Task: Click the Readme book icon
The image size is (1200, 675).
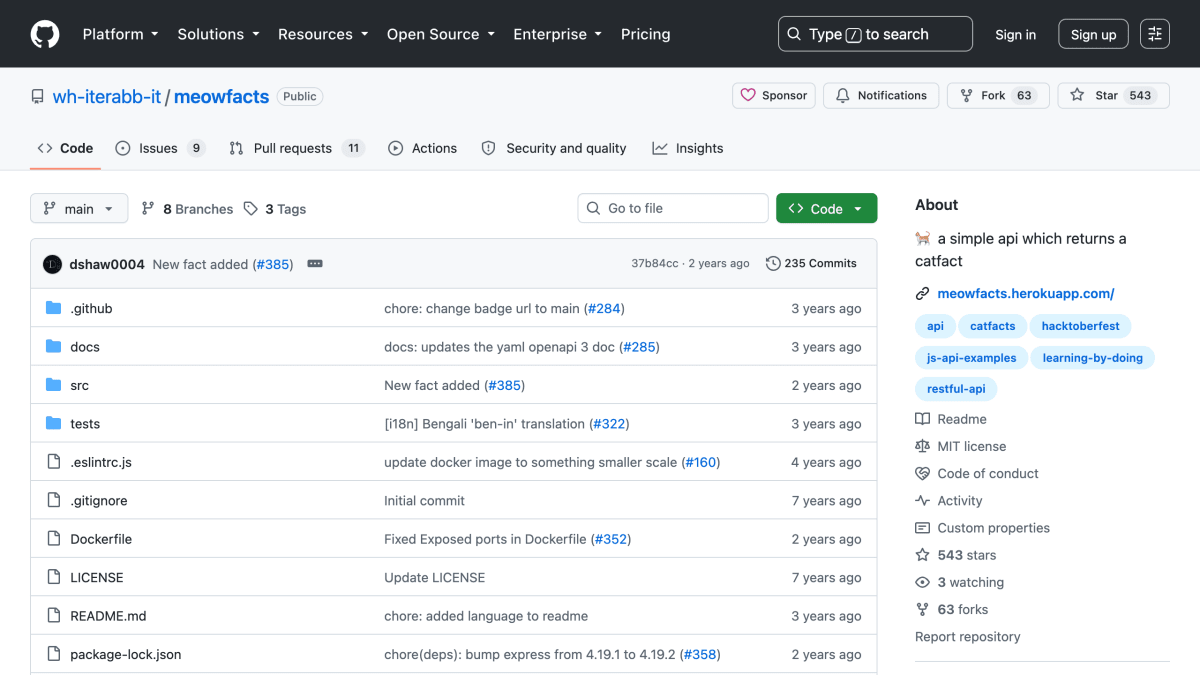Action: click(x=922, y=419)
